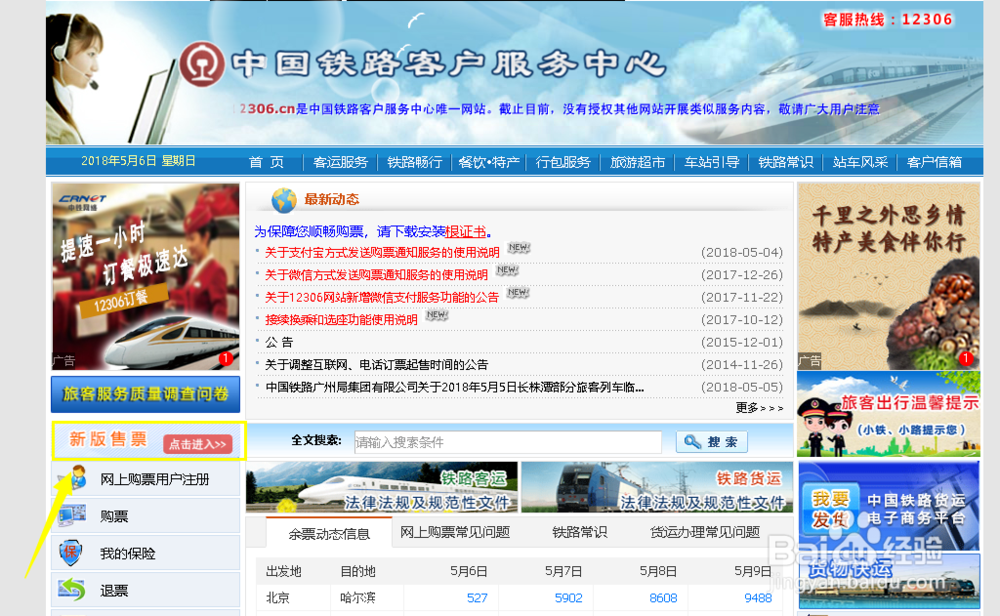Open 旅客出行温馨提示 banner
Screen dimensions: 1000x616
click(888, 414)
